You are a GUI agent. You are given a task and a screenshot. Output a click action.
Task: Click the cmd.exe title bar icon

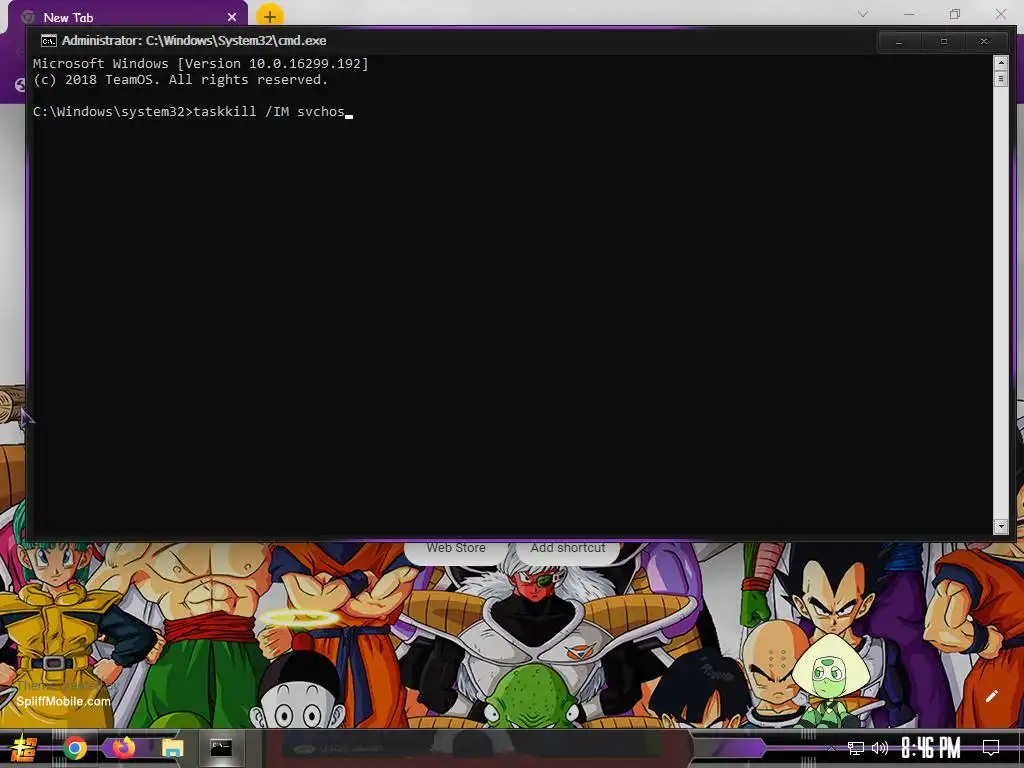coord(48,41)
